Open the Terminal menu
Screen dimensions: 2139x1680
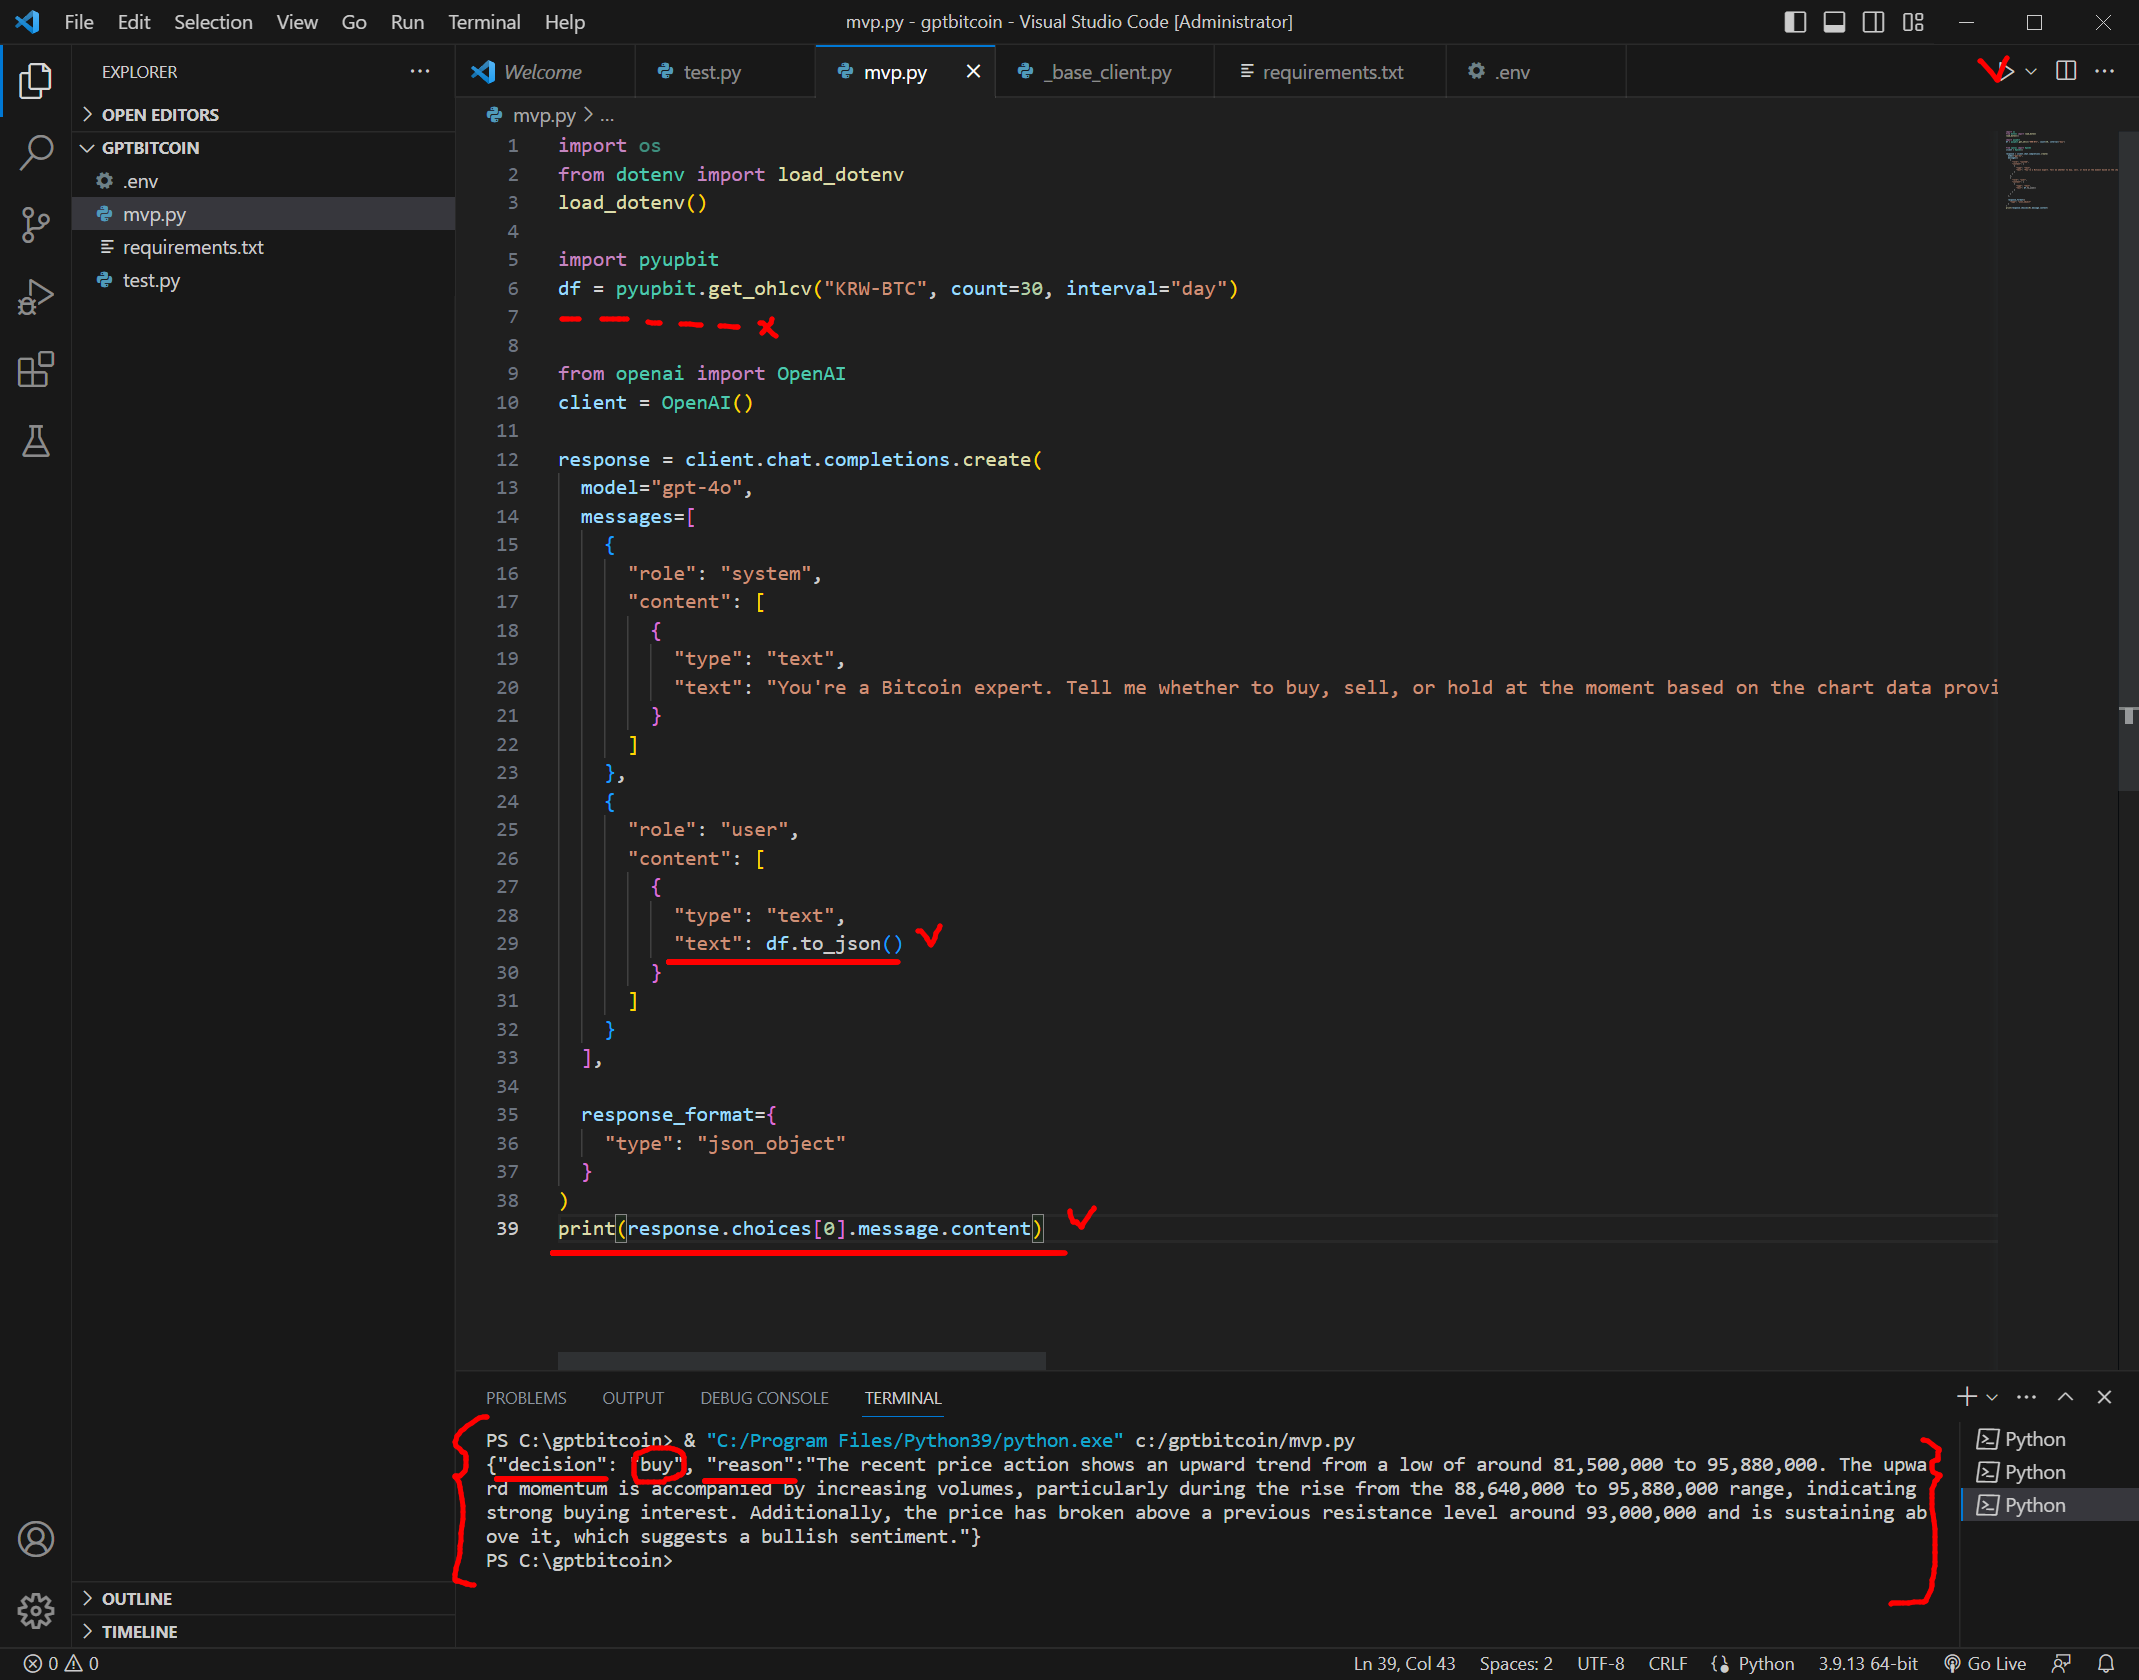tap(484, 22)
